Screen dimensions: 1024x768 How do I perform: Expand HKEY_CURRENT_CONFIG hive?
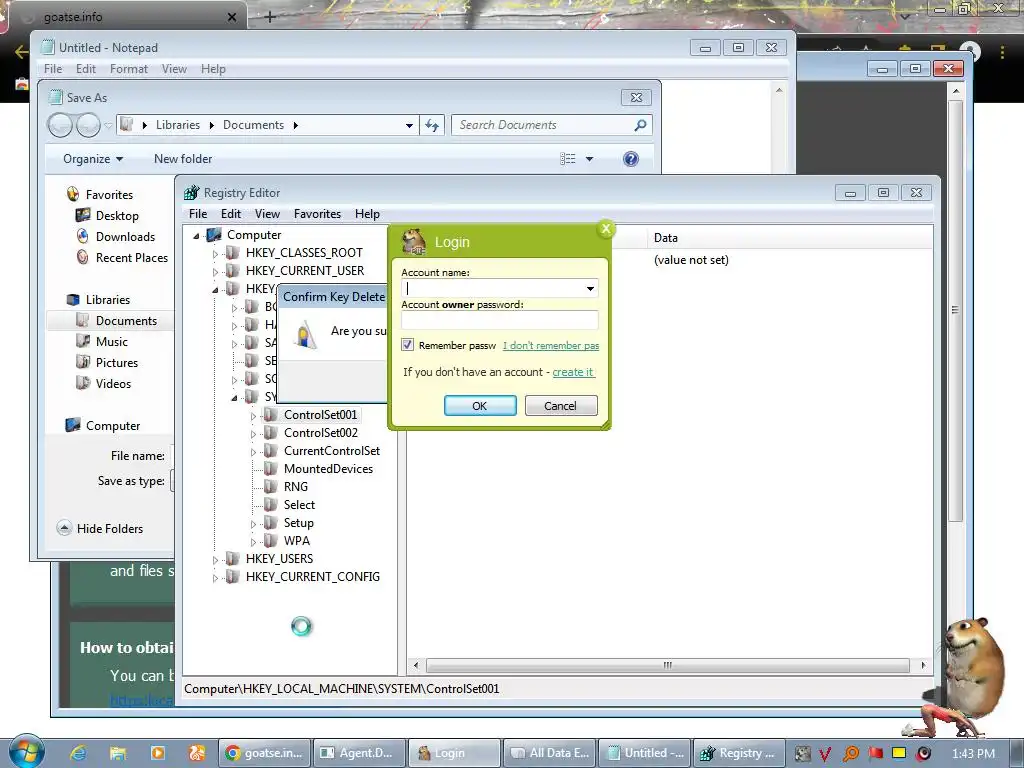click(215, 577)
